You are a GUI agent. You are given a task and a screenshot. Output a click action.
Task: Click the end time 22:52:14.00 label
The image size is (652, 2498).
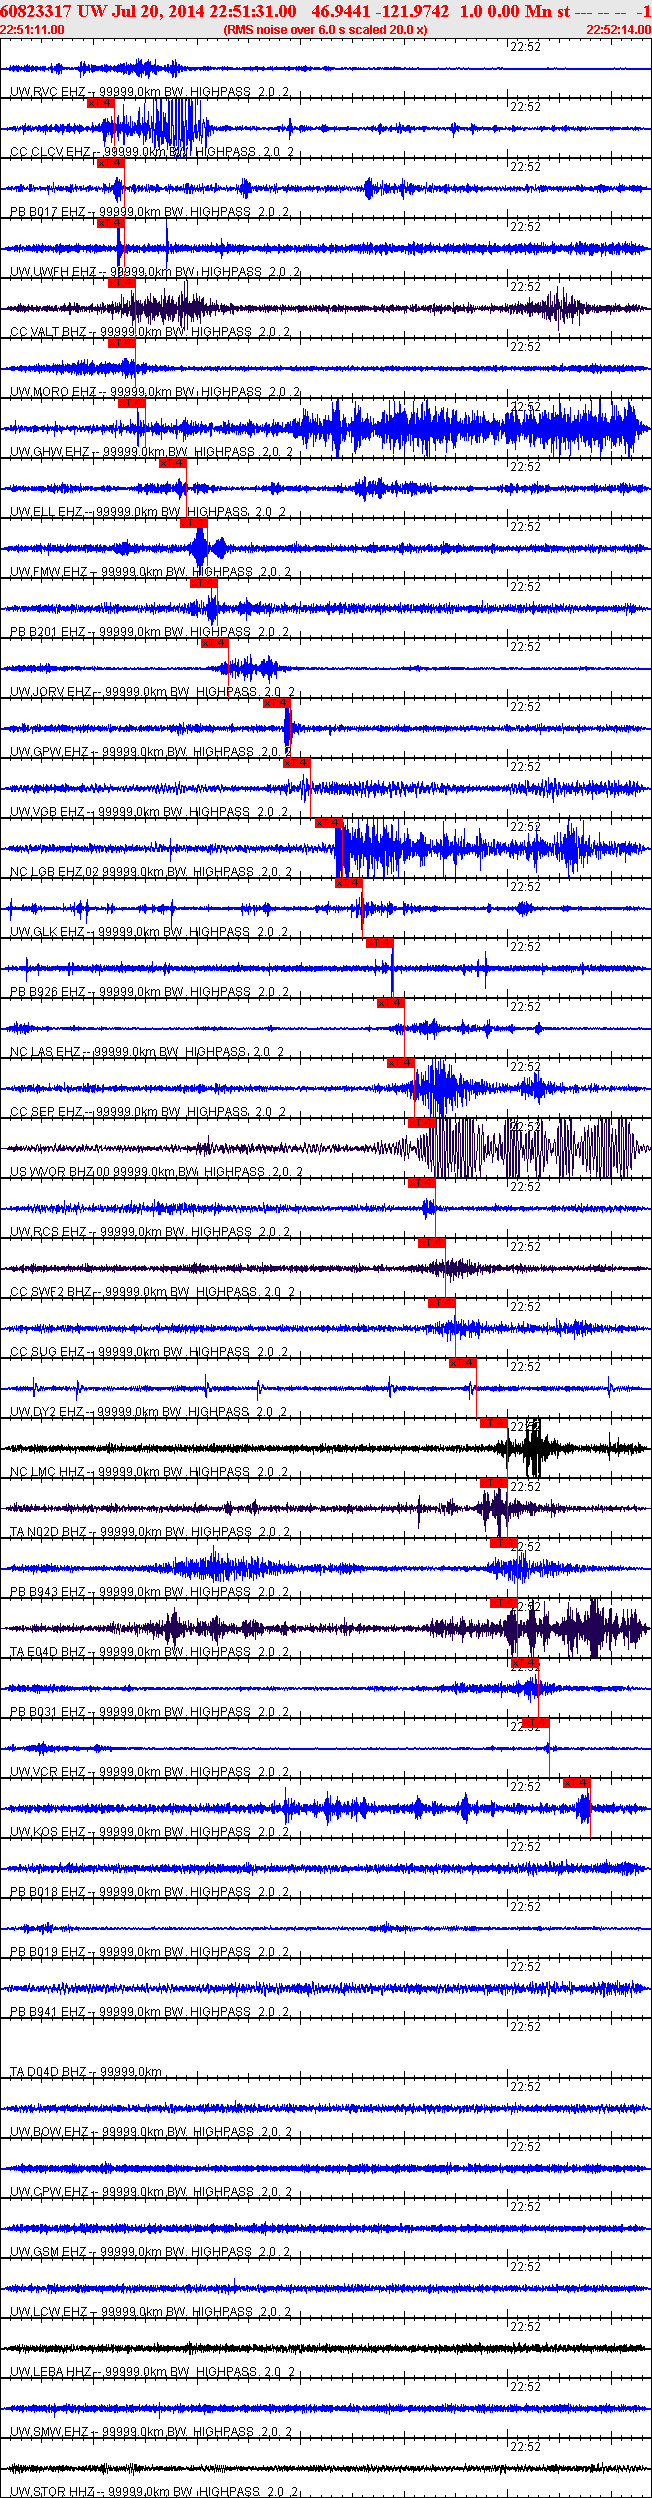point(618,30)
